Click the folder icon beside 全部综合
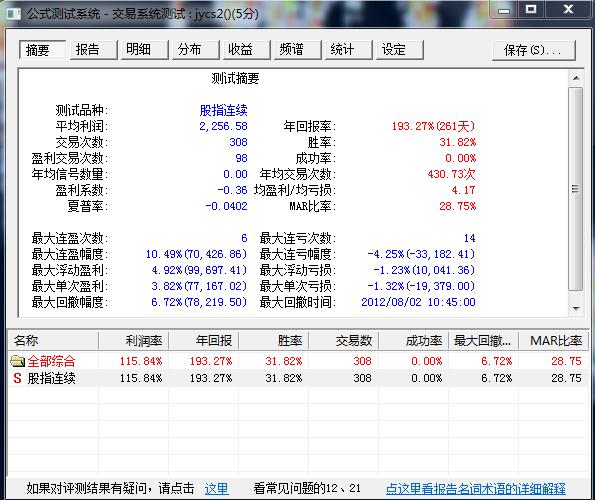This screenshot has height=500, width=595. tap(17, 361)
